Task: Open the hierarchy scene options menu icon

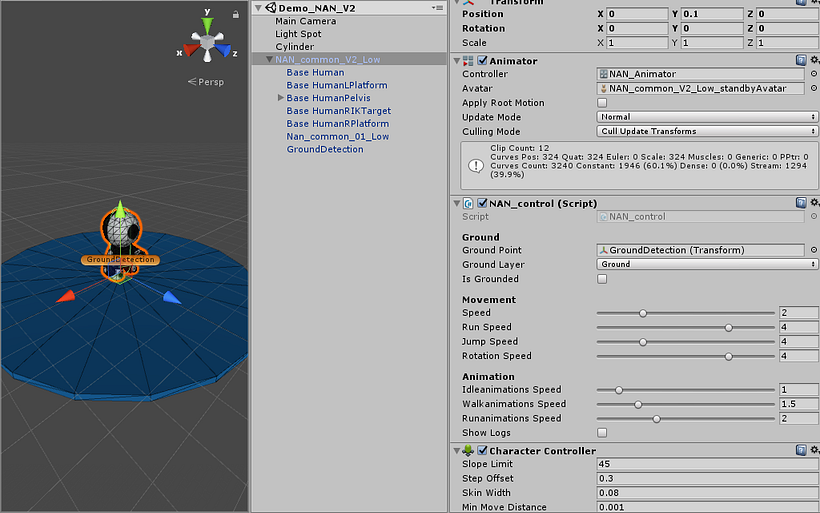Action: [x=438, y=8]
